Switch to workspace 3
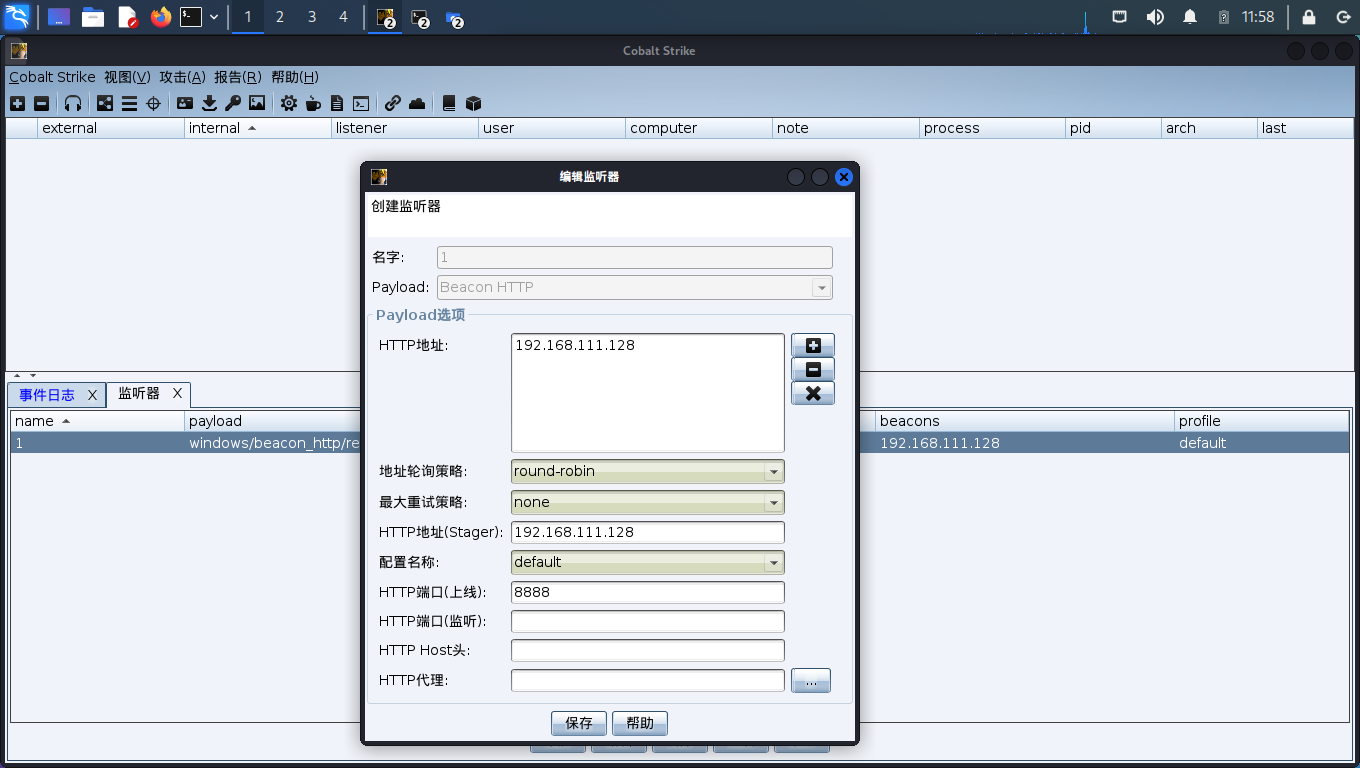The width and height of the screenshot is (1360, 768). [x=312, y=17]
